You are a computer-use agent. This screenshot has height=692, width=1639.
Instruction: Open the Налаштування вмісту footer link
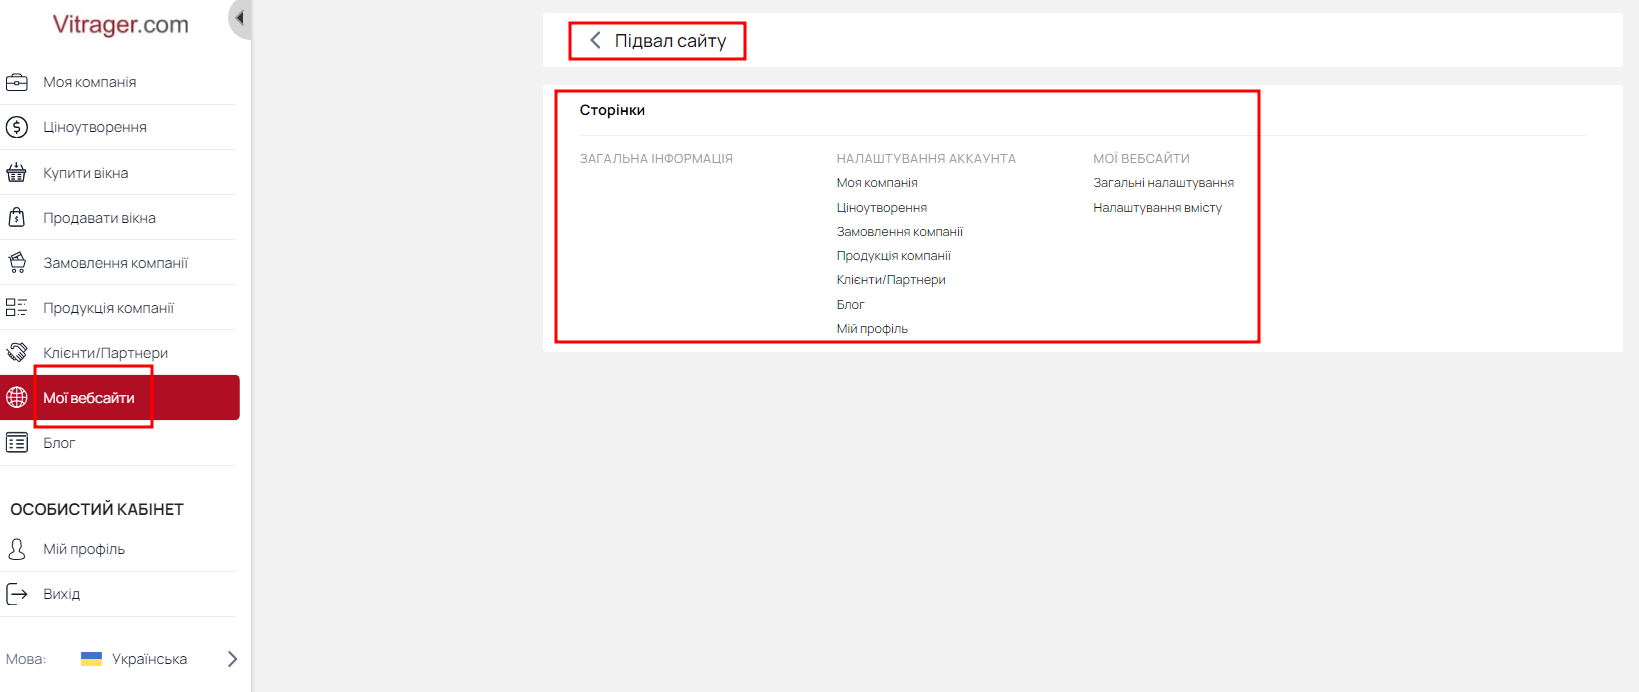1157,208
